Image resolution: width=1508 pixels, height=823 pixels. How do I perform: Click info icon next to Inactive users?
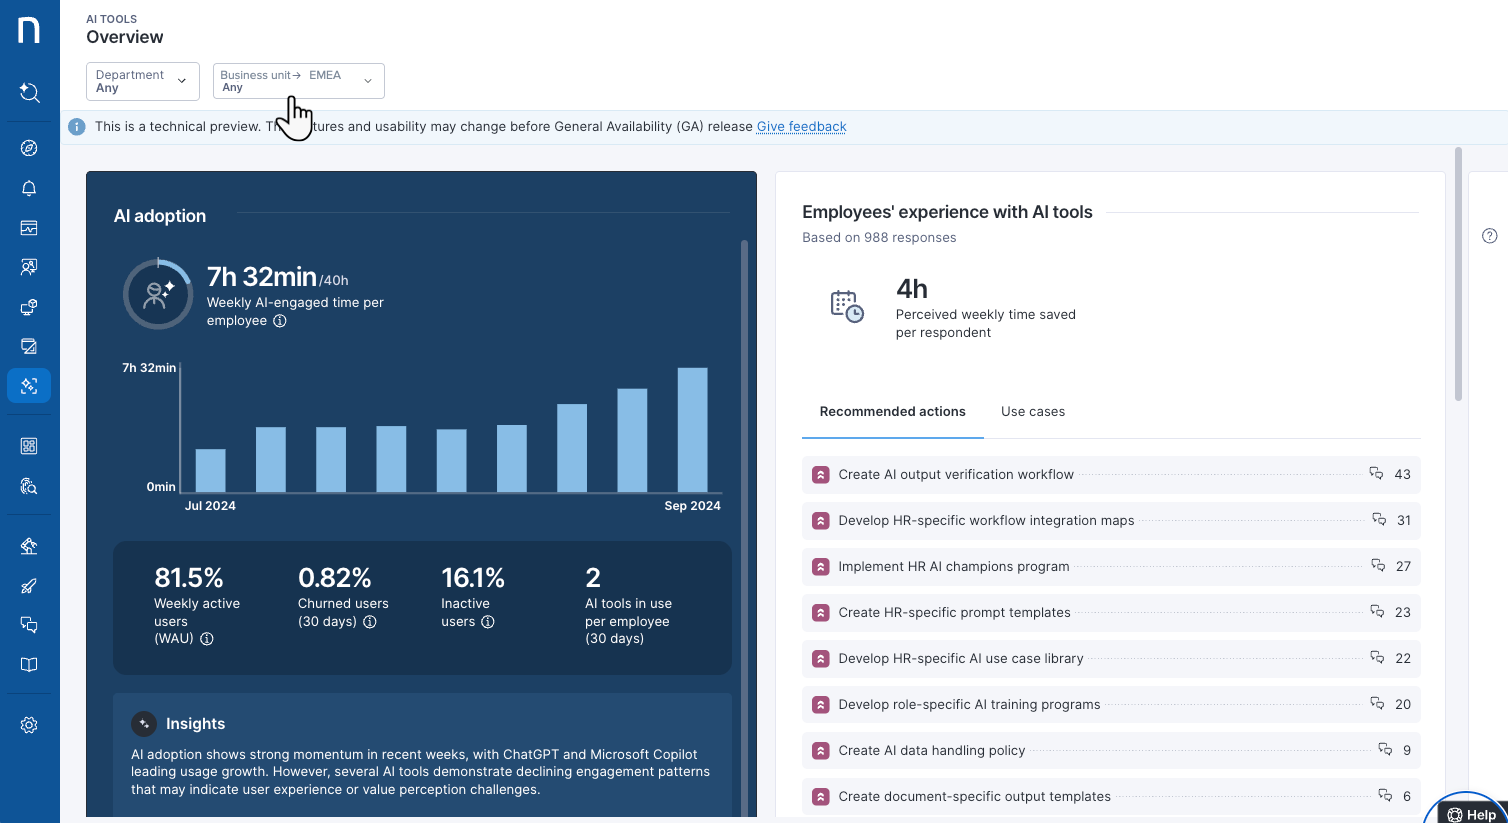pos(488,622)
